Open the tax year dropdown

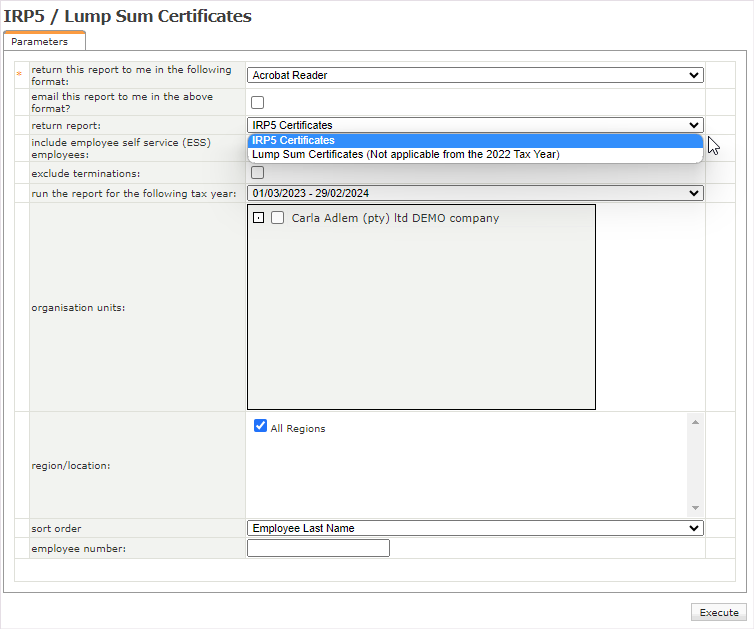(x=475, y=193)
